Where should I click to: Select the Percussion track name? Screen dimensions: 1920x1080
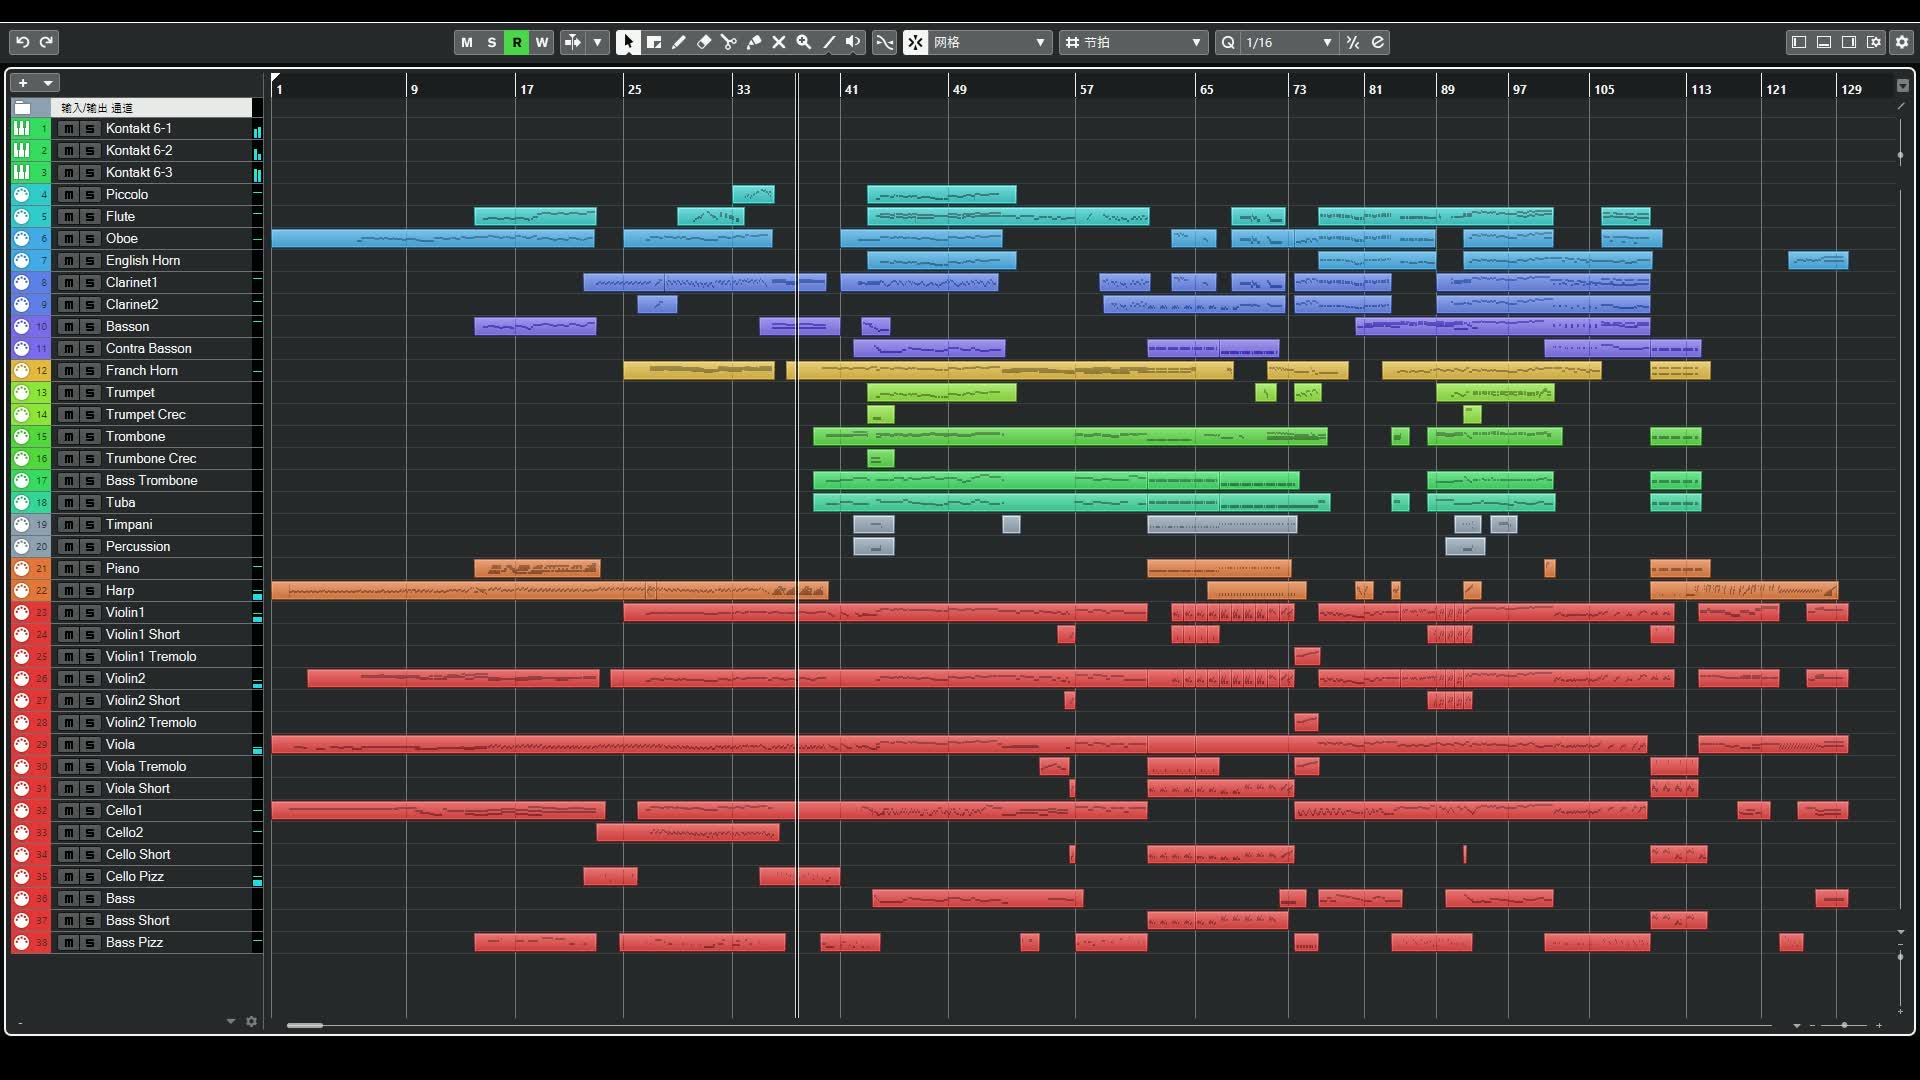[138, 546]
